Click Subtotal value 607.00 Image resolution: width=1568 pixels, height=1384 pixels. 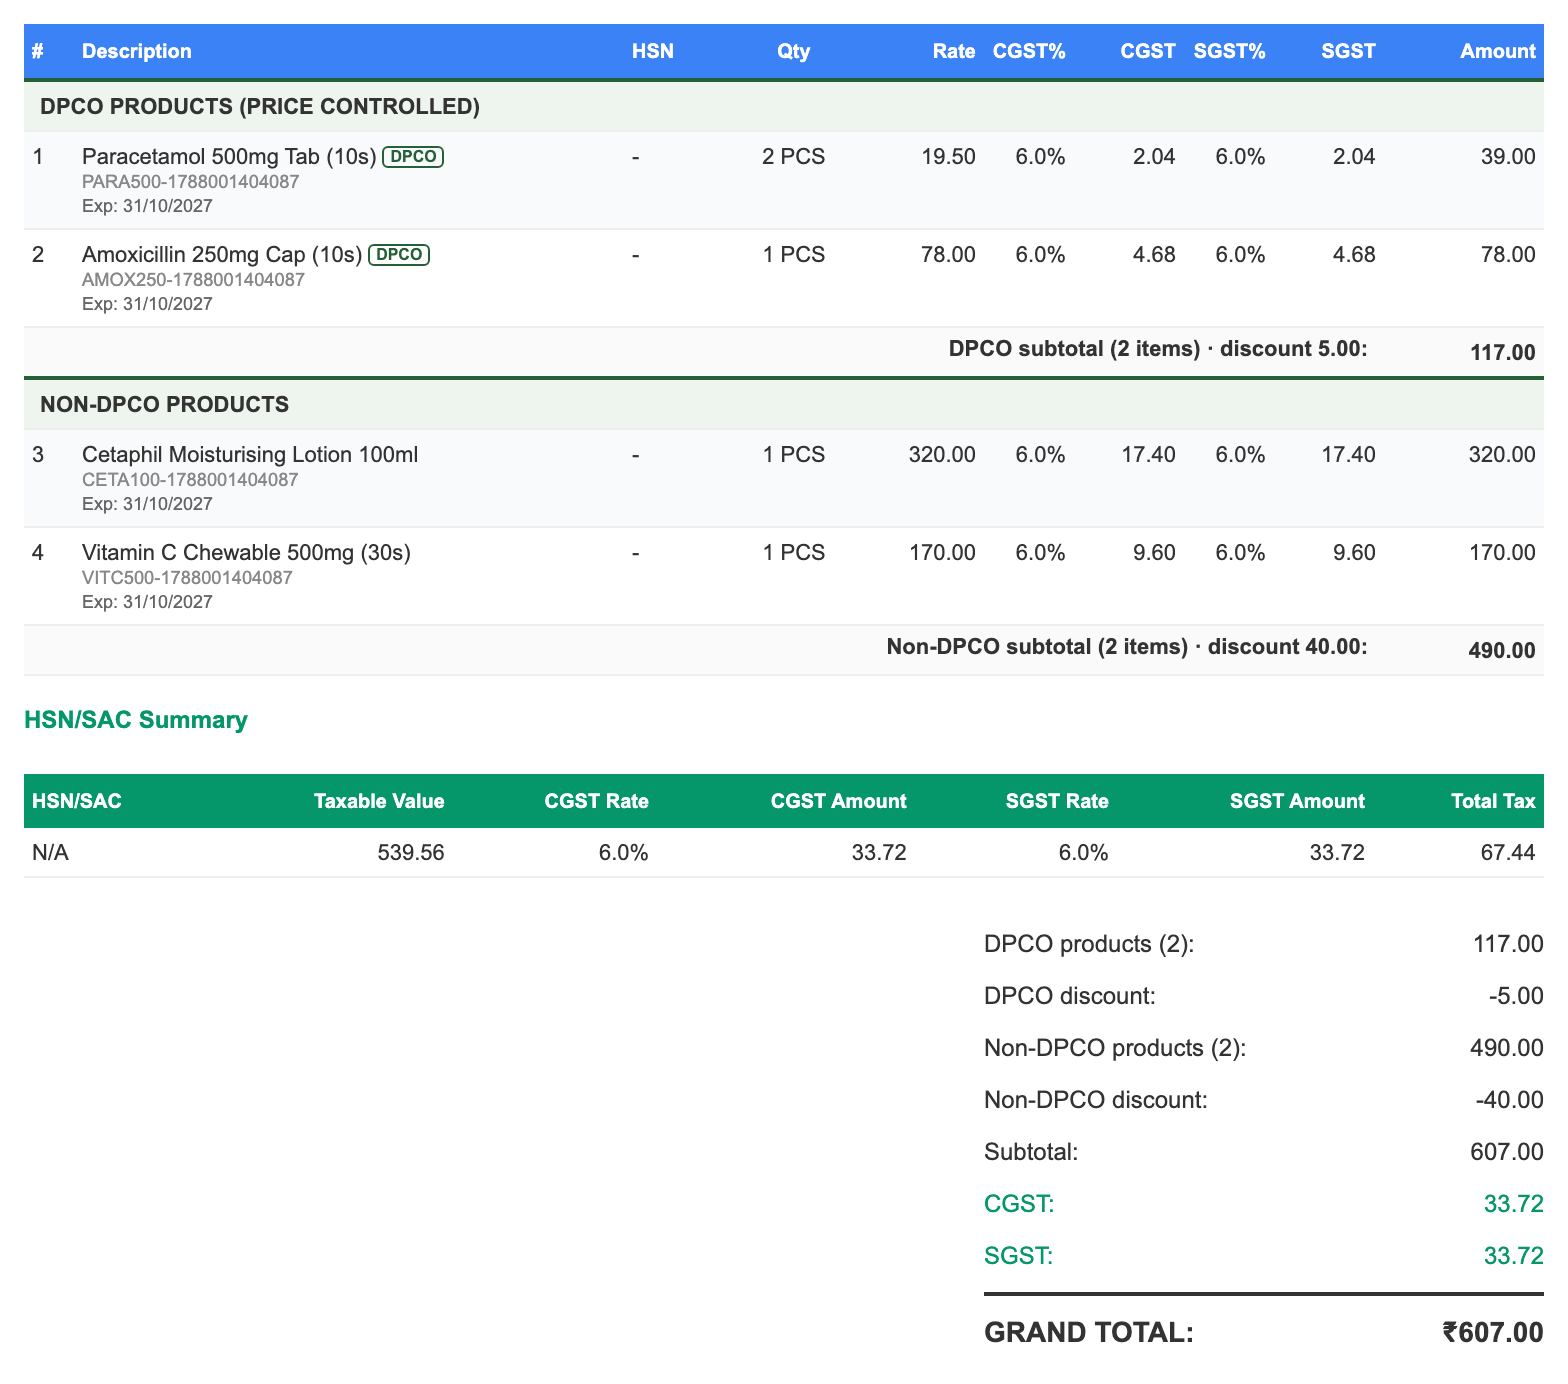(x=1507, y=1152)
